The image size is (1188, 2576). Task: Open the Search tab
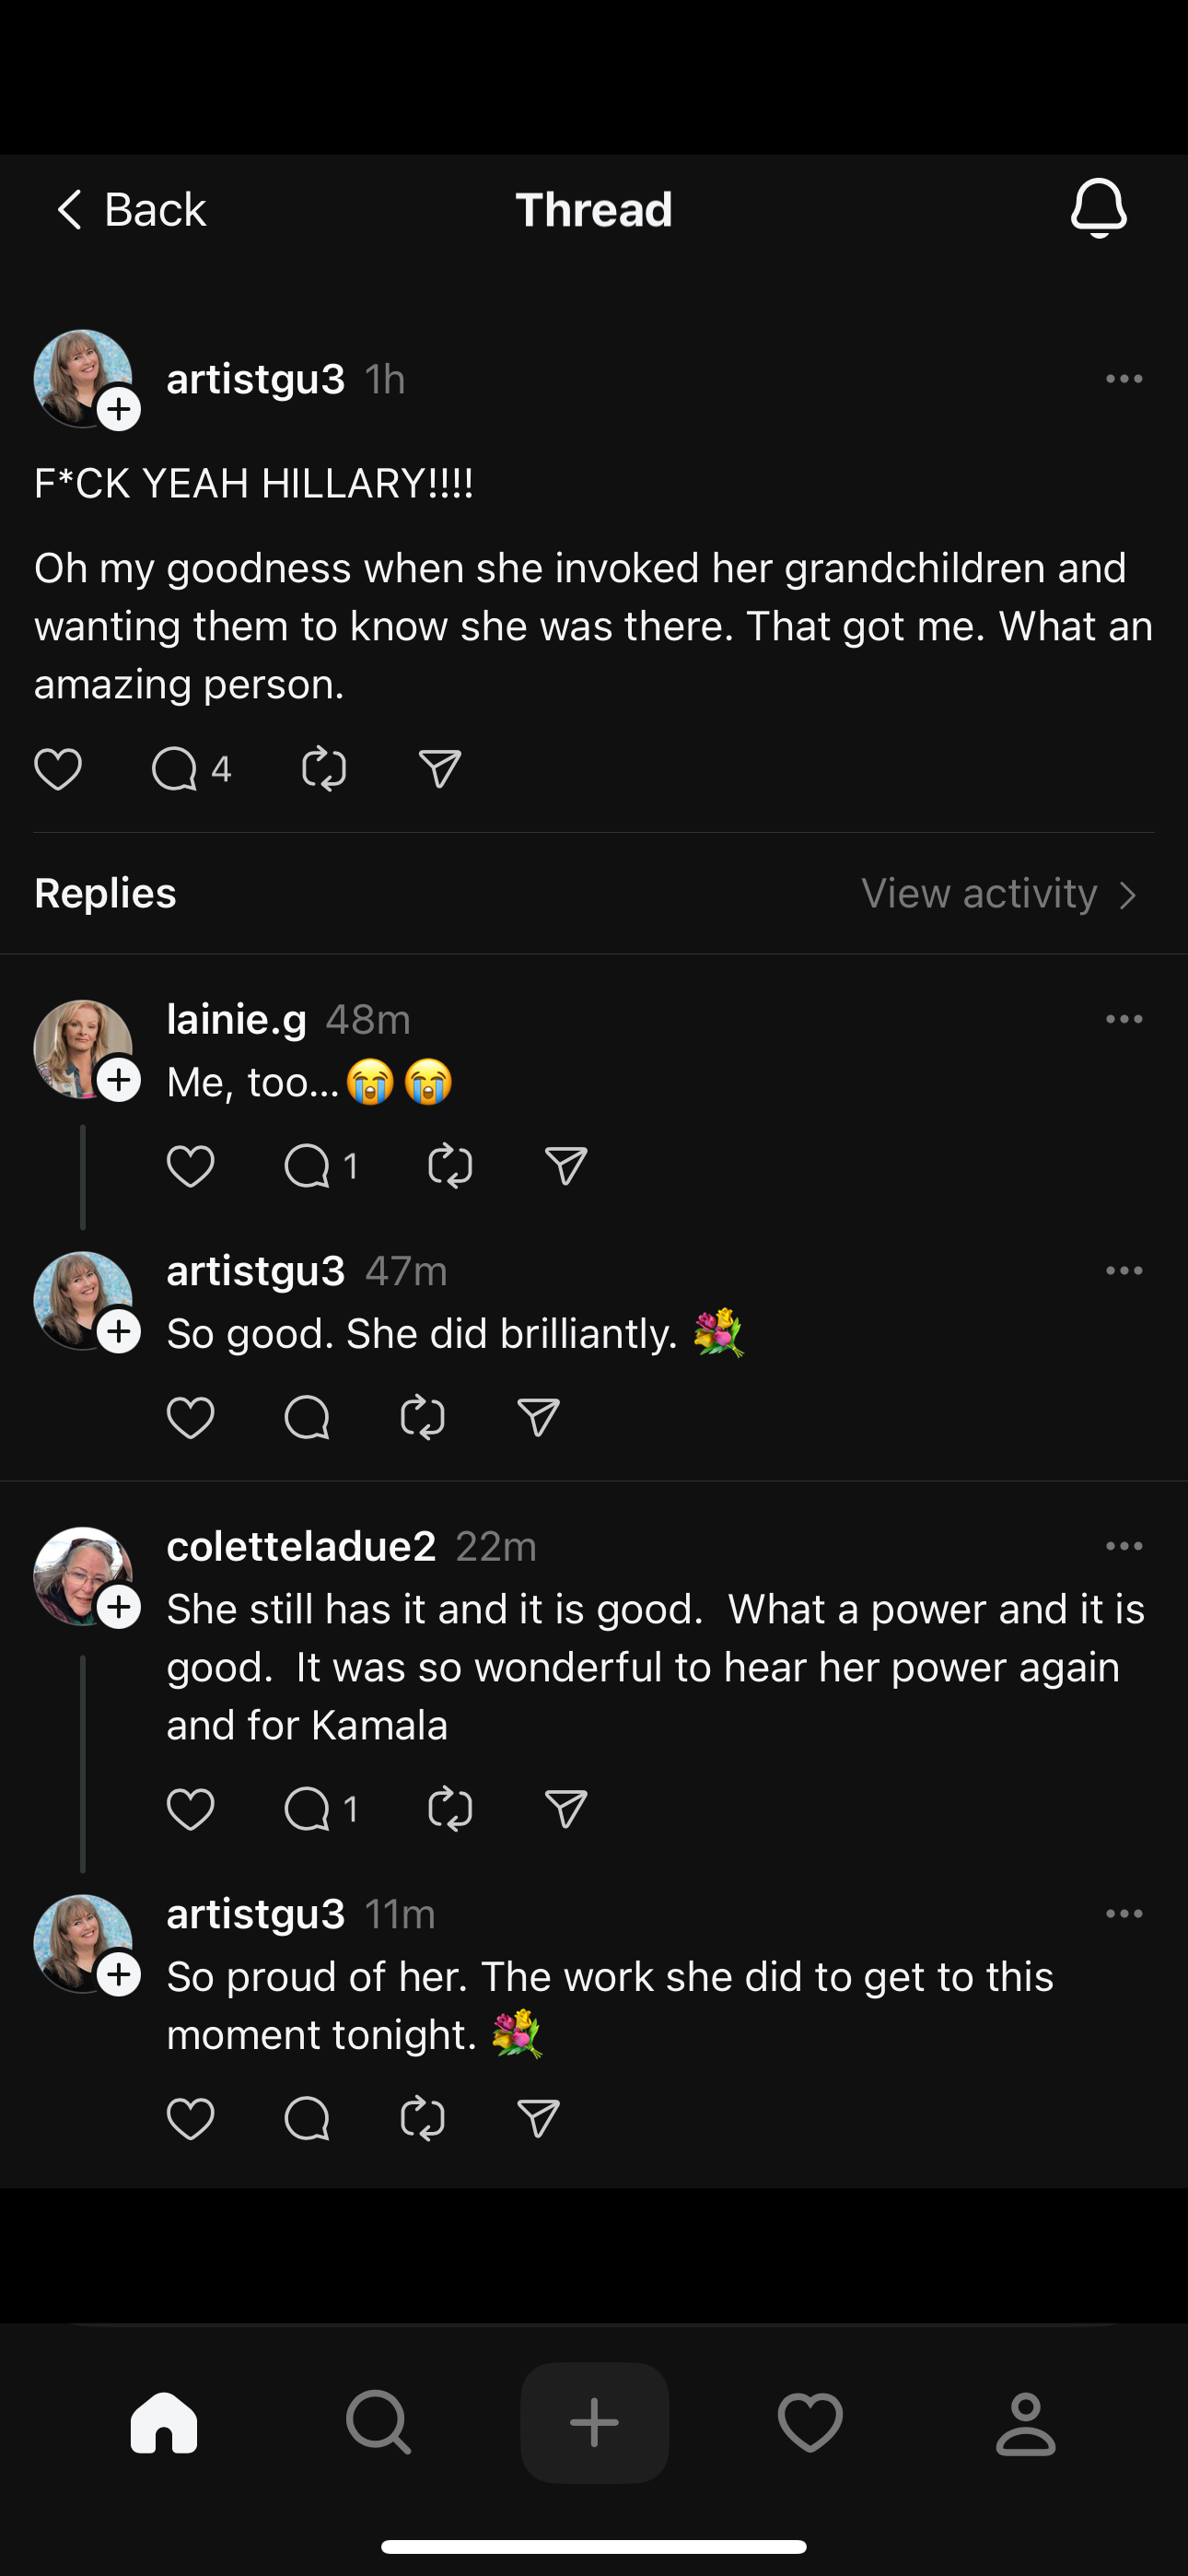coord(378,2423)
